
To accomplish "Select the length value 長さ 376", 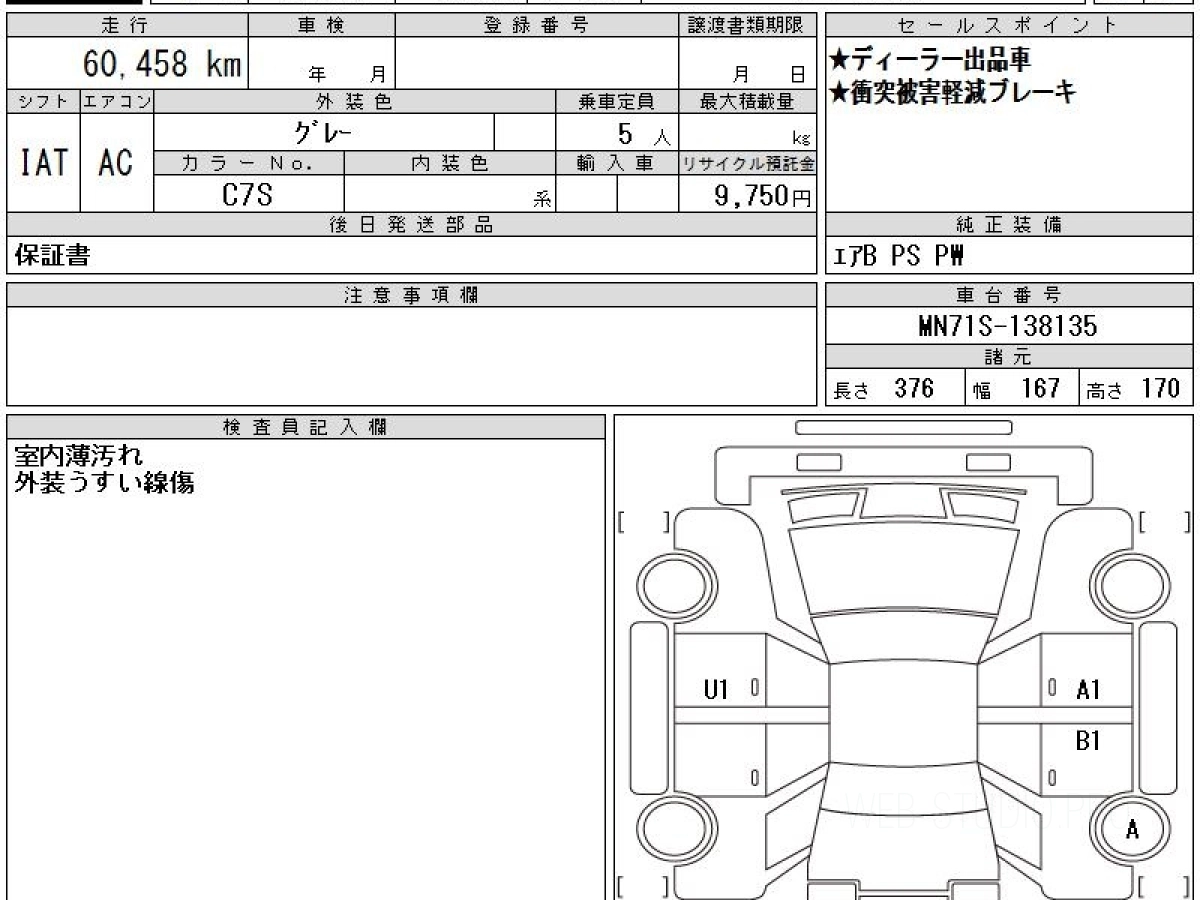I will click(x=884, y=389).
